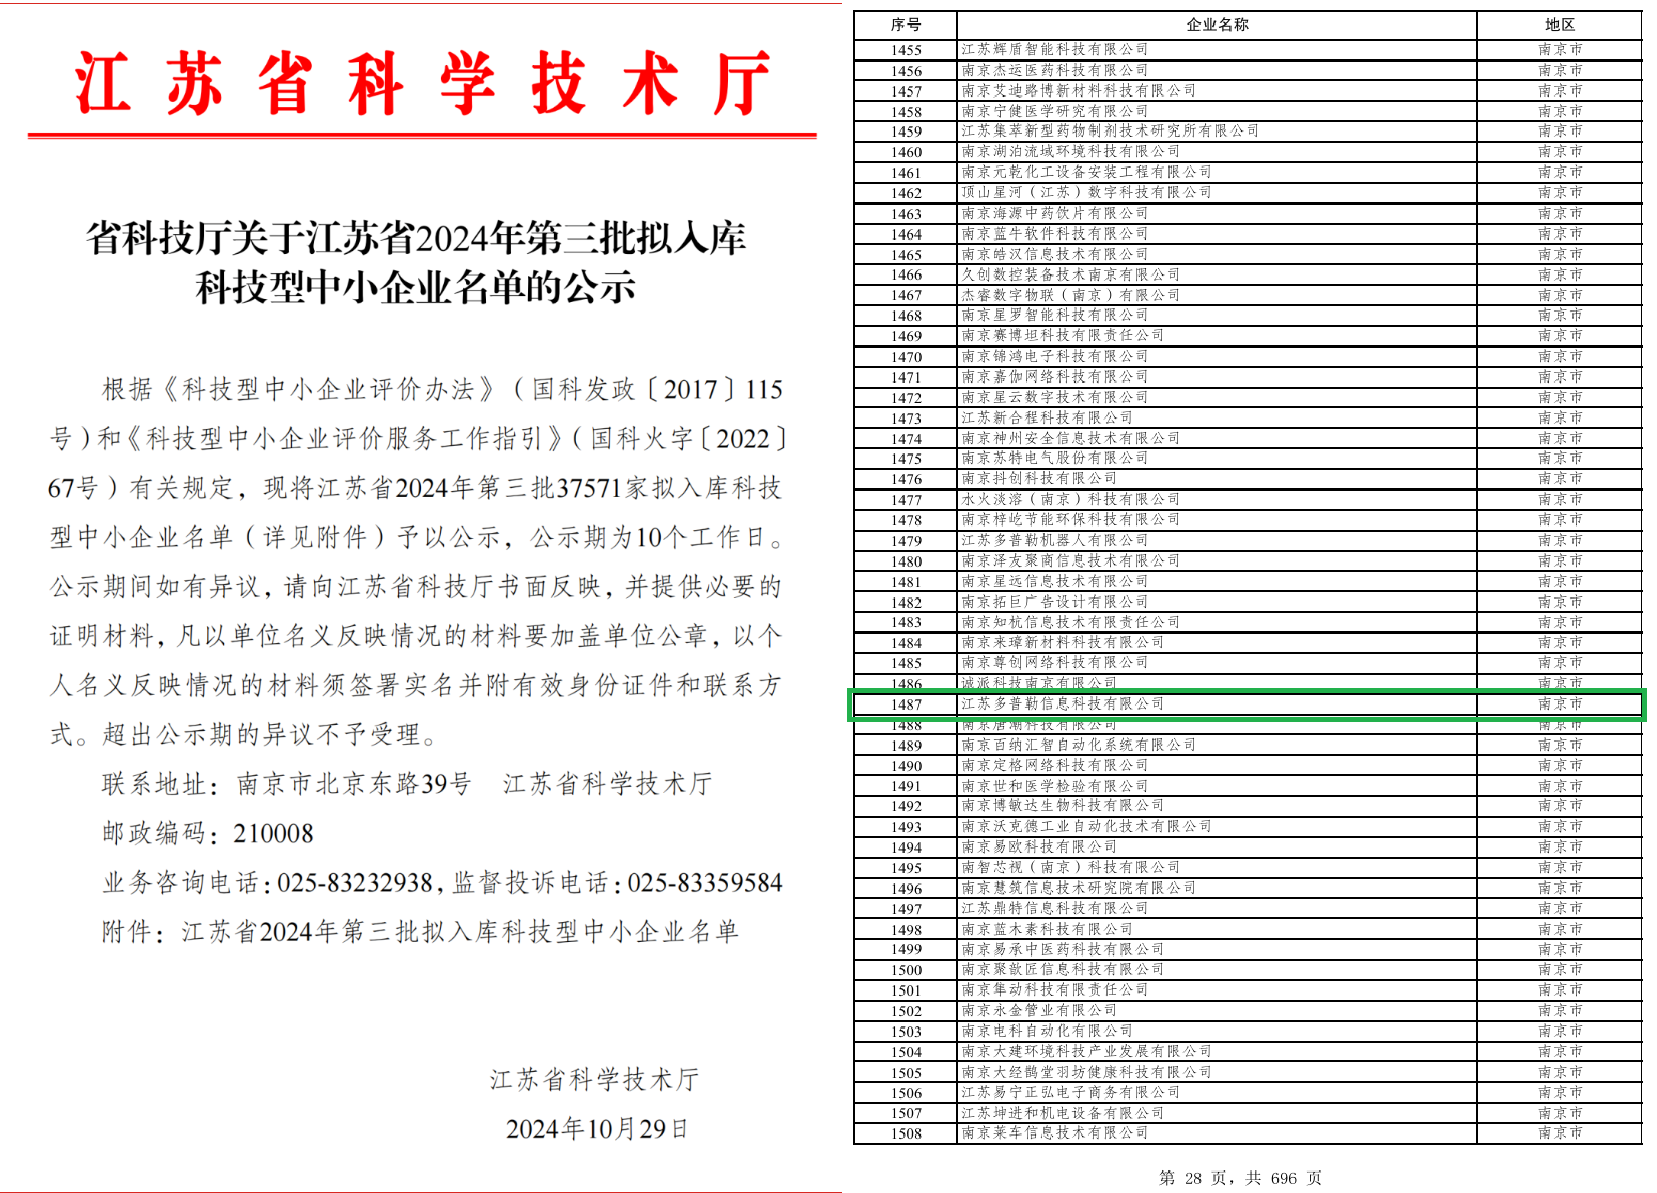1657x1193 pixels.
Task: Click company 南京定格网络科技有限公司
Action: 1055,765
